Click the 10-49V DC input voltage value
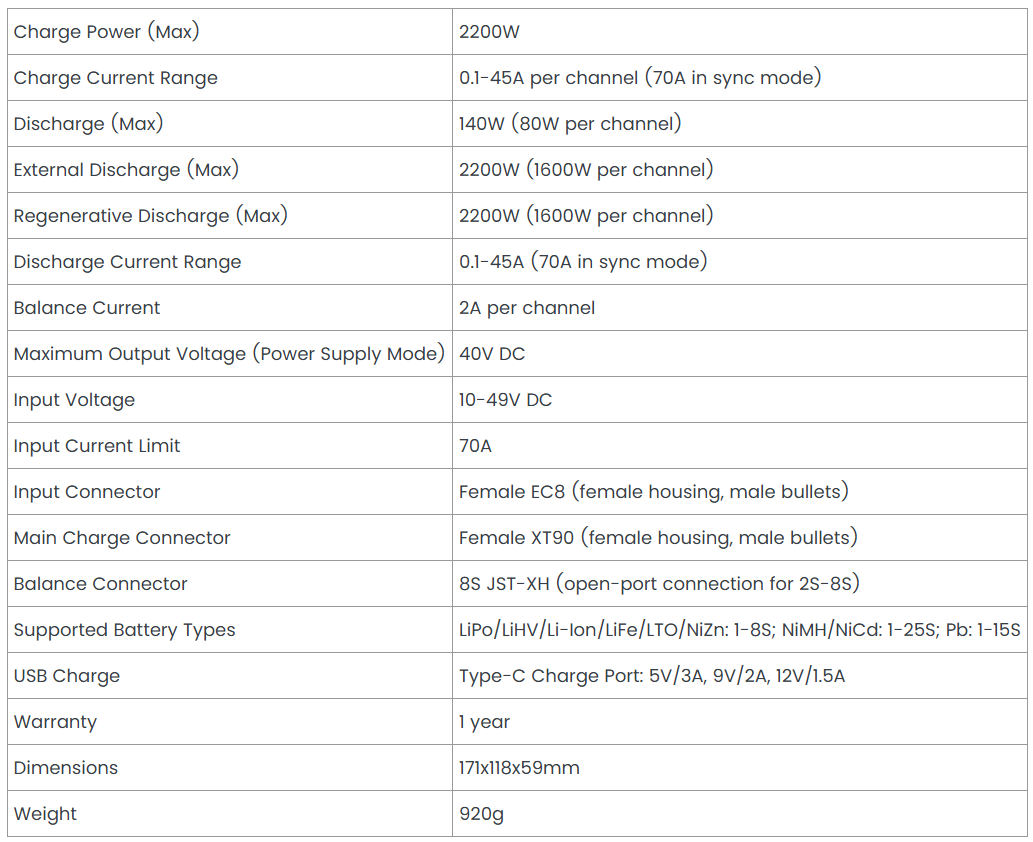 pos(505,400)
